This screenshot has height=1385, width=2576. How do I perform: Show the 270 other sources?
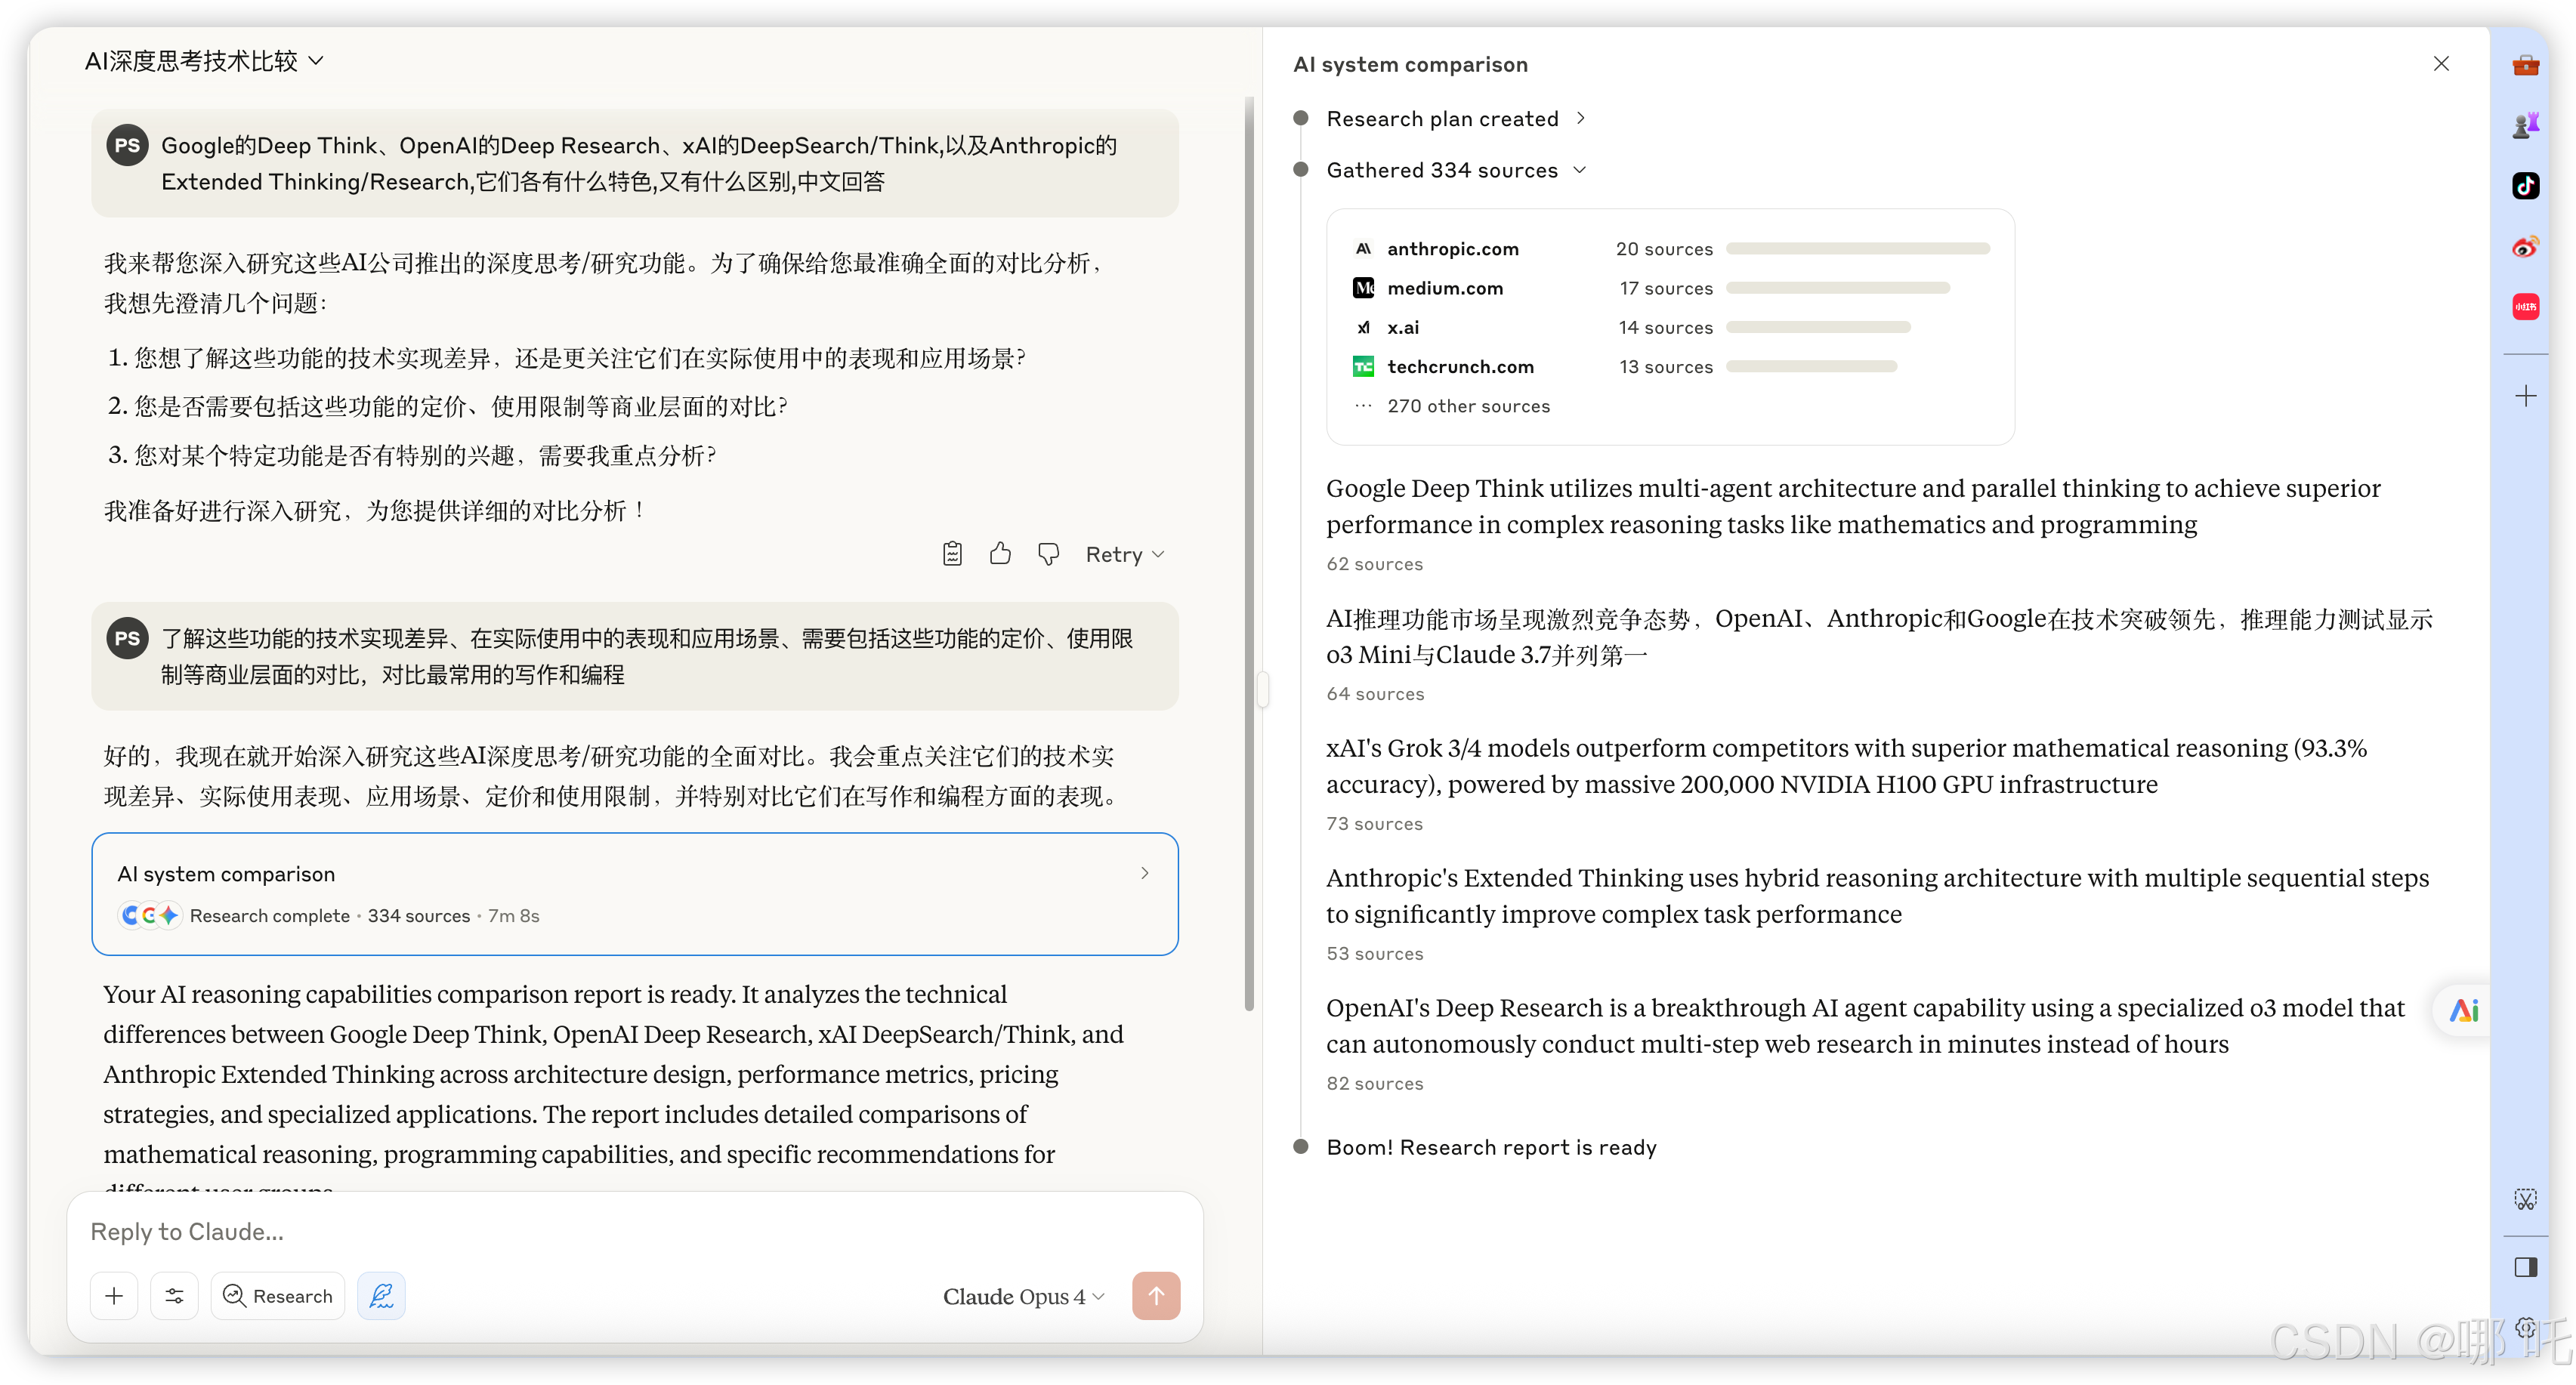pos(1468,406)
